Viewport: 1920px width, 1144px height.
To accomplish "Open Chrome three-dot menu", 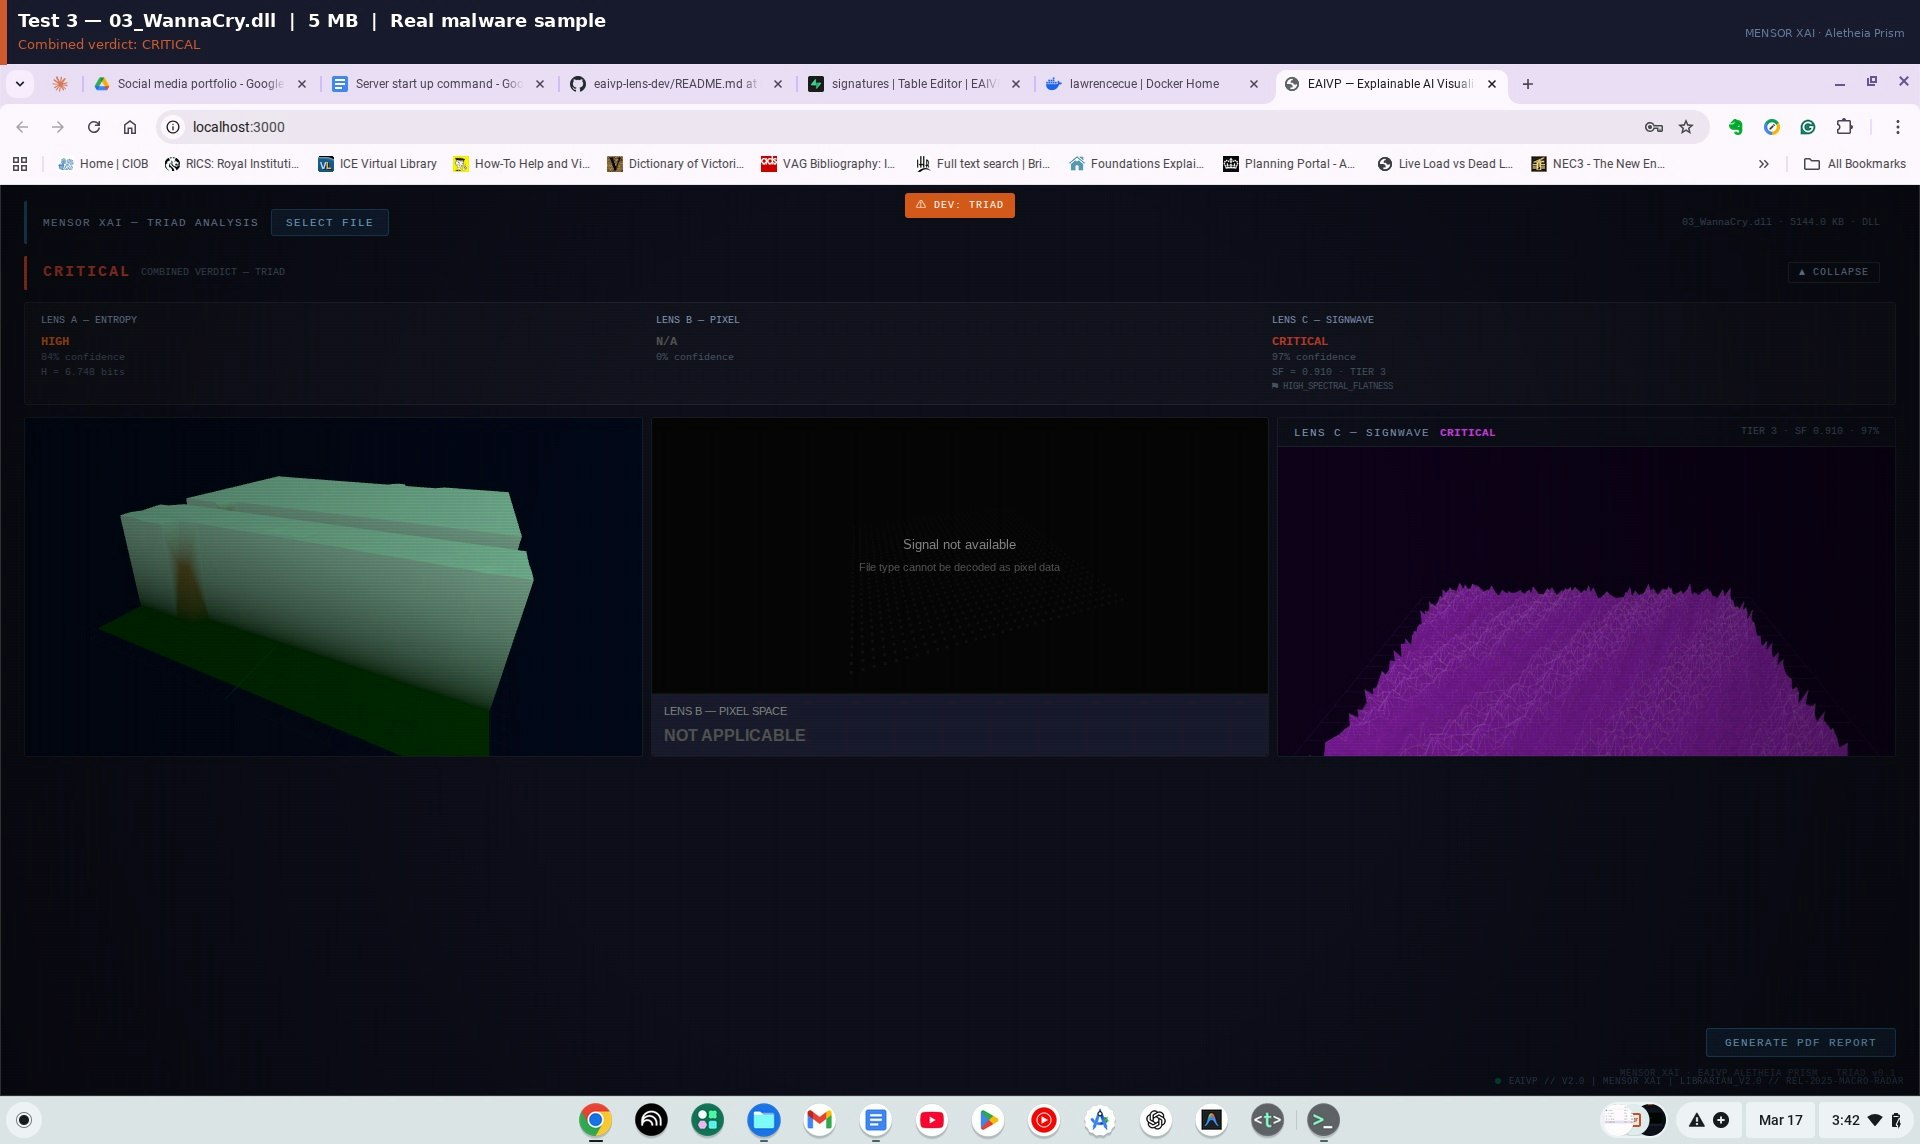I will pos(1897,127).
